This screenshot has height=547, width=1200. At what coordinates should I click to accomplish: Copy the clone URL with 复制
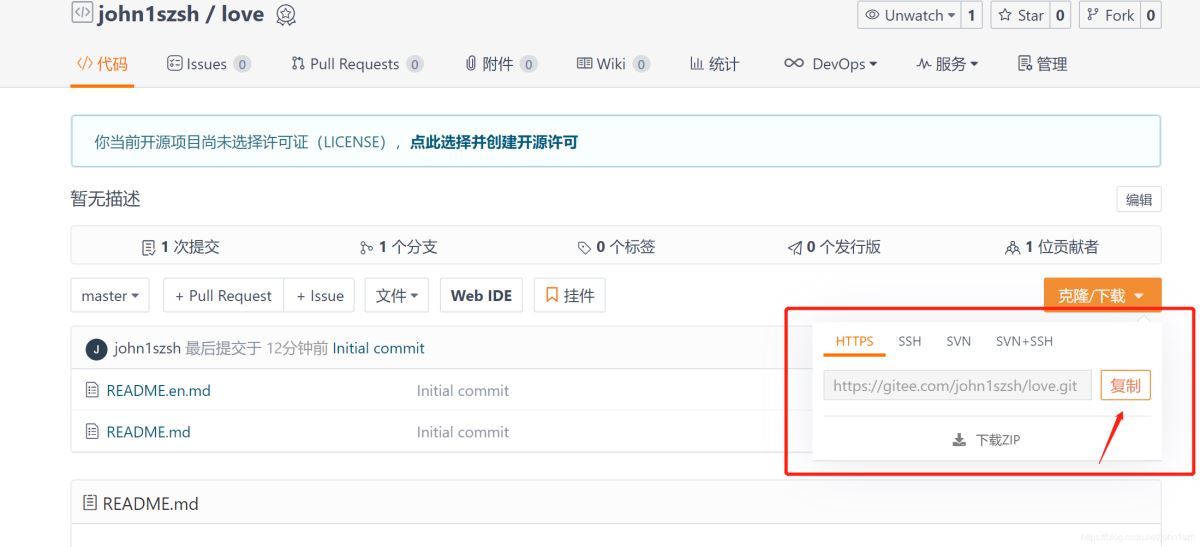tap(1125, 385)
